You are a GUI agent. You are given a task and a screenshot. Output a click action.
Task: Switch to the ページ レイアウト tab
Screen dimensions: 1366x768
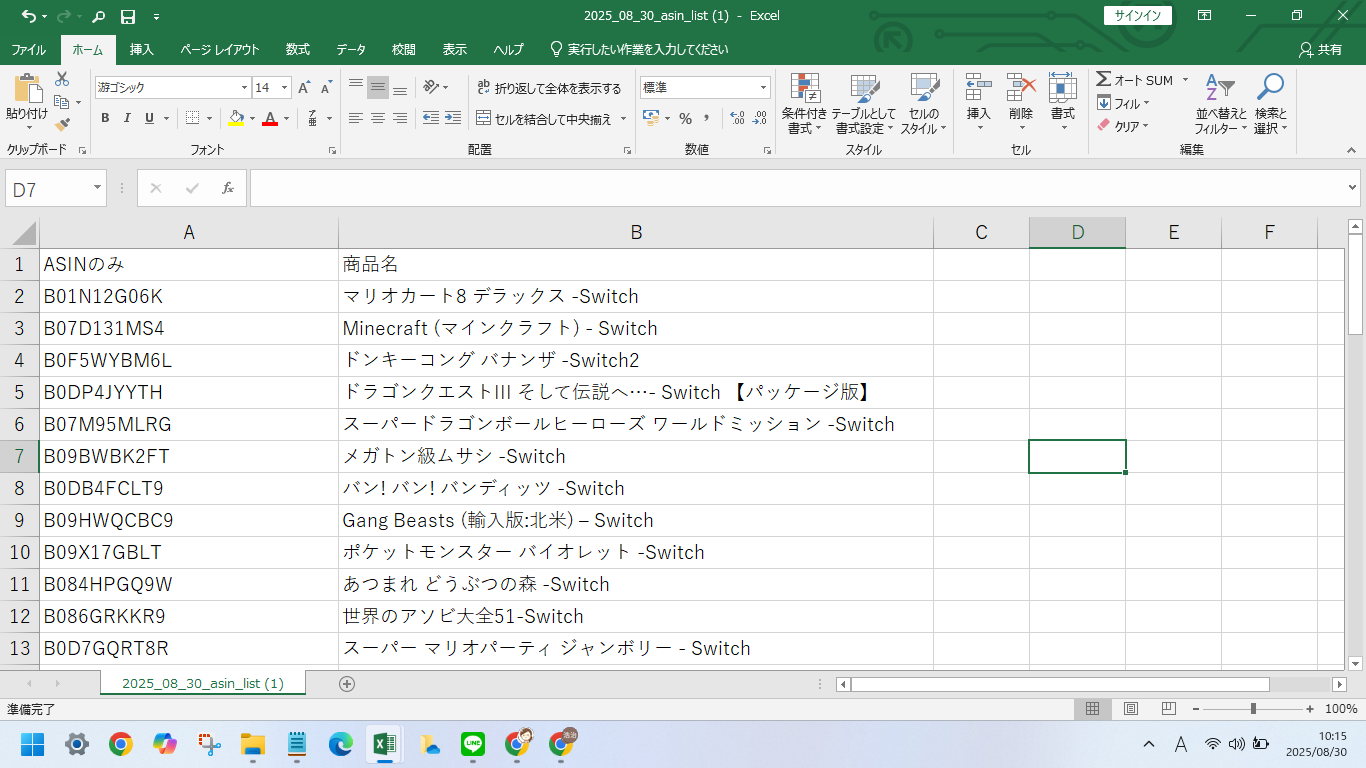220,49
